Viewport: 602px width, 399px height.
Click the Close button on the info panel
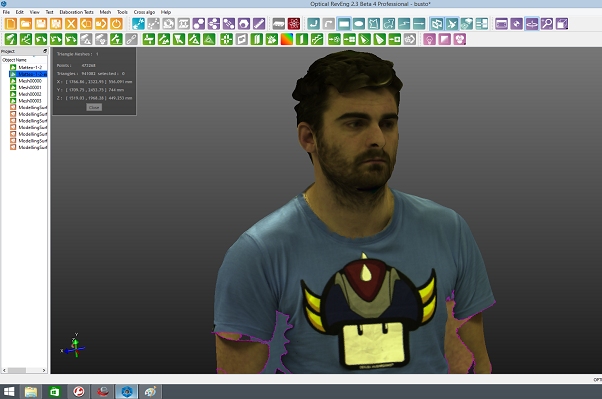pos(94,108)
